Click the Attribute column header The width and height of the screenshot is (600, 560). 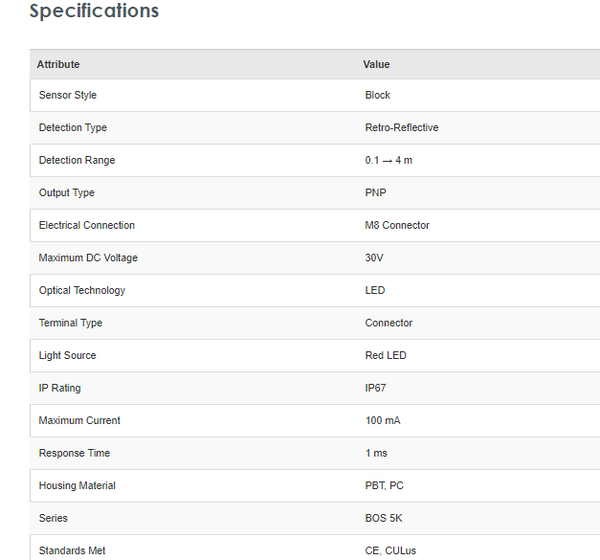coord(58,64)
